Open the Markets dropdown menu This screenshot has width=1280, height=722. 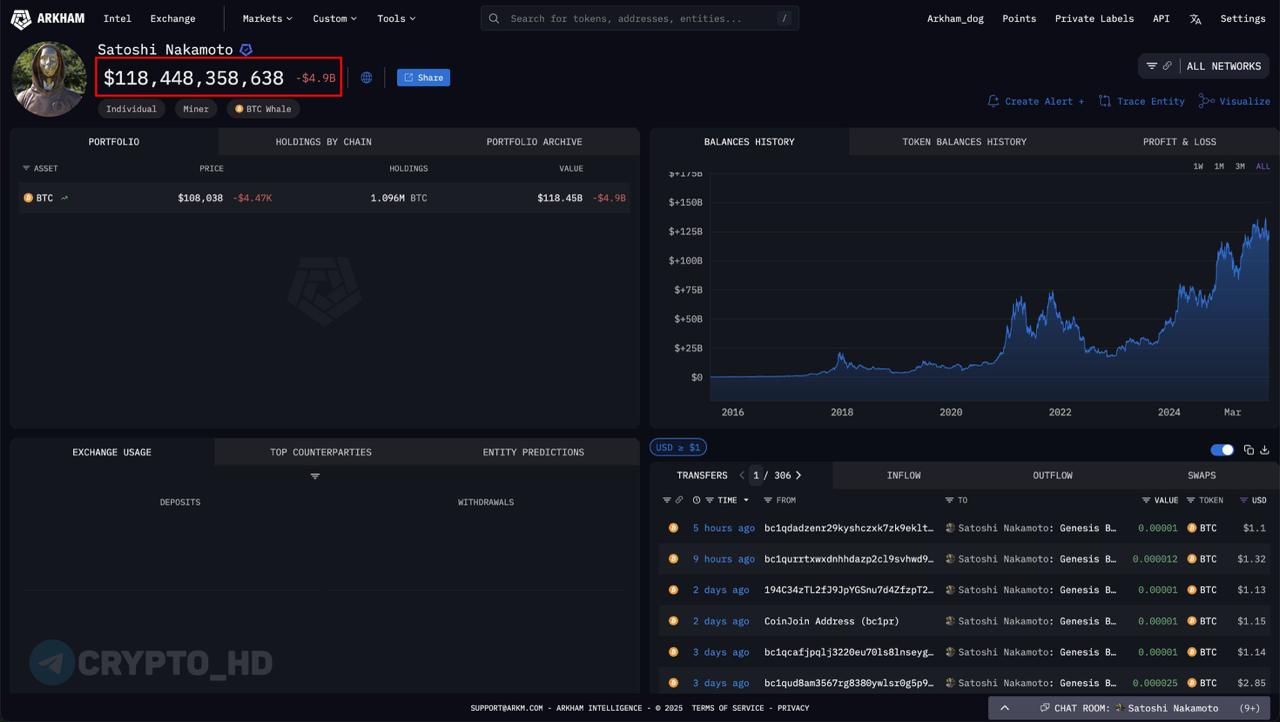click(x=267, y=18)
